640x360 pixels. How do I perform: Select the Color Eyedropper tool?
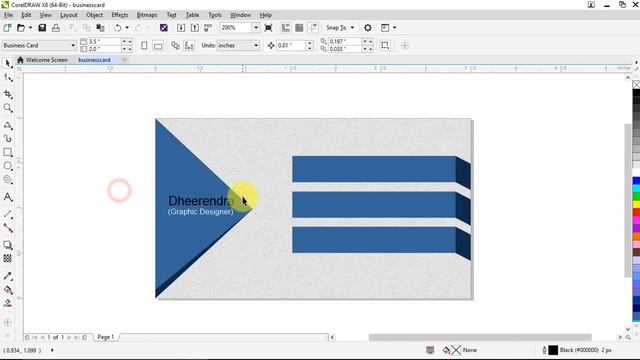click(8, 276)
